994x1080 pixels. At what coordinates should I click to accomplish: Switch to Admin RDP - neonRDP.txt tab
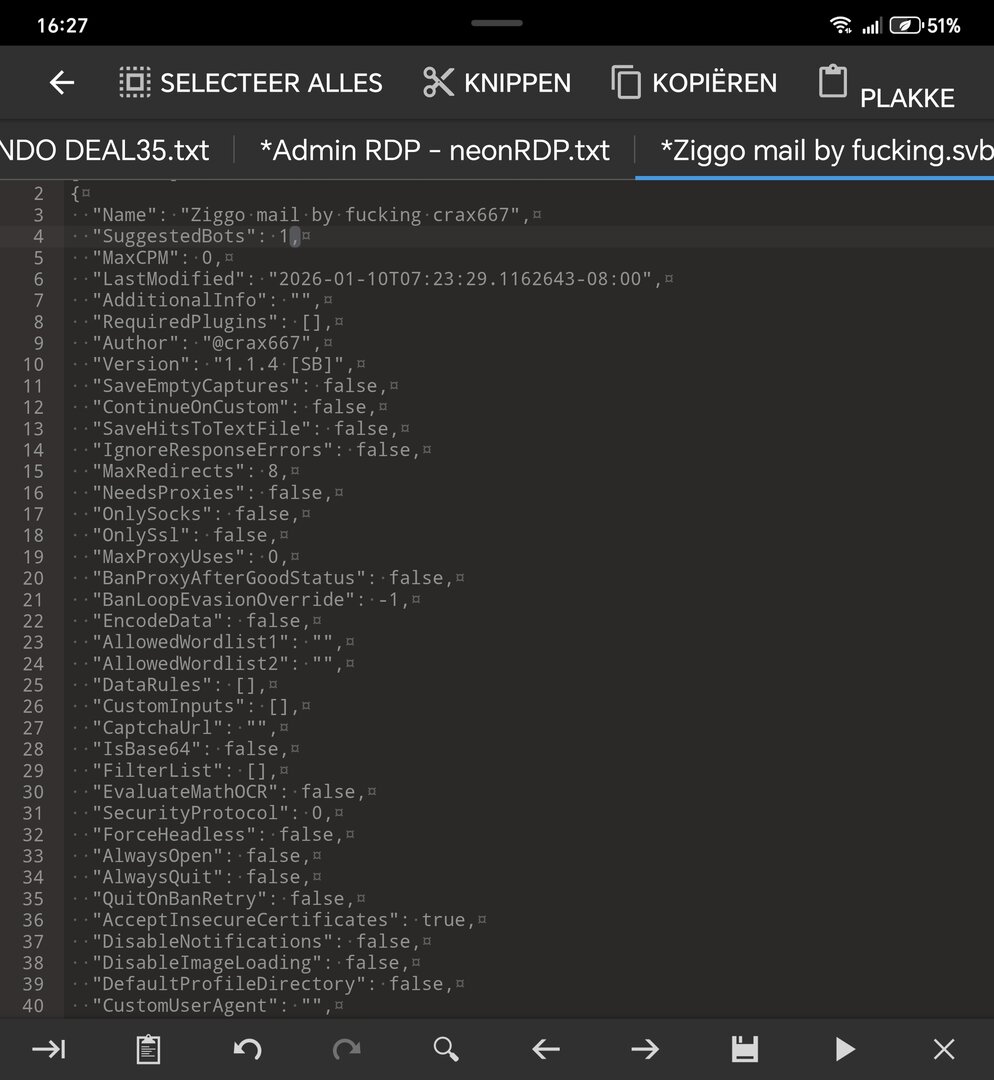(434, 150)
